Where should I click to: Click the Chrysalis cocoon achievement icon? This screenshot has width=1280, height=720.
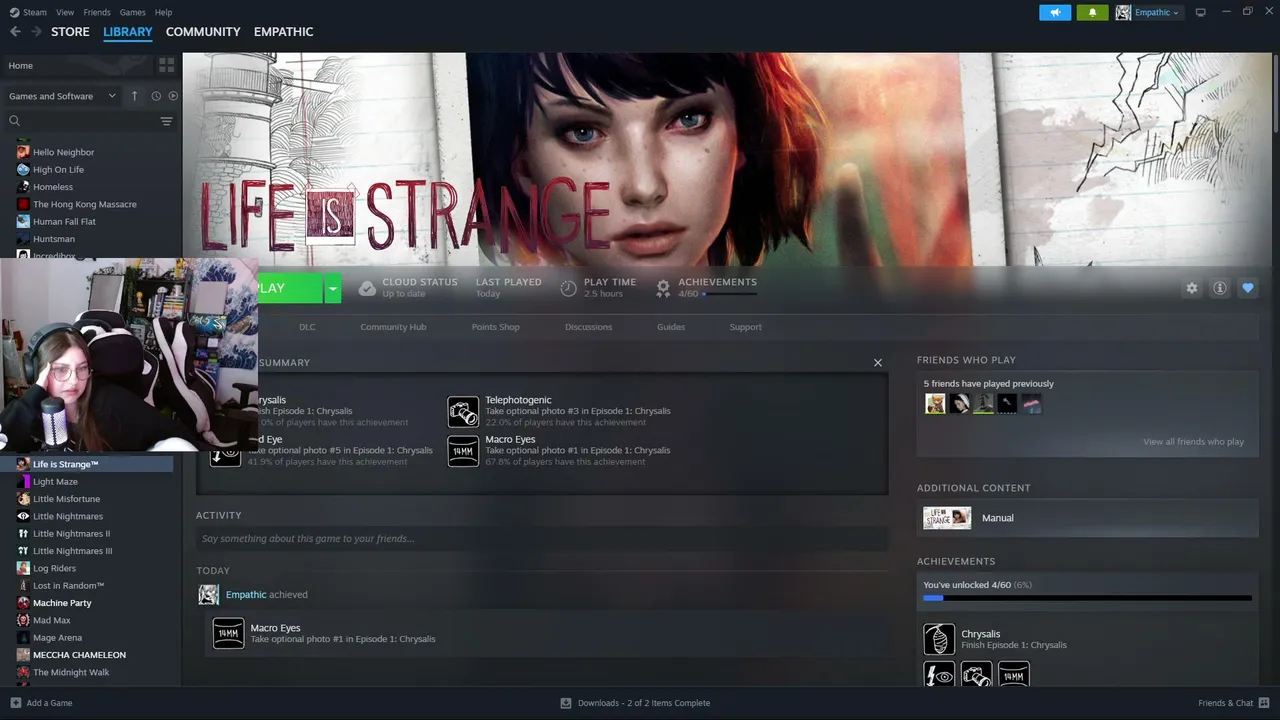[x=939, y=639]
